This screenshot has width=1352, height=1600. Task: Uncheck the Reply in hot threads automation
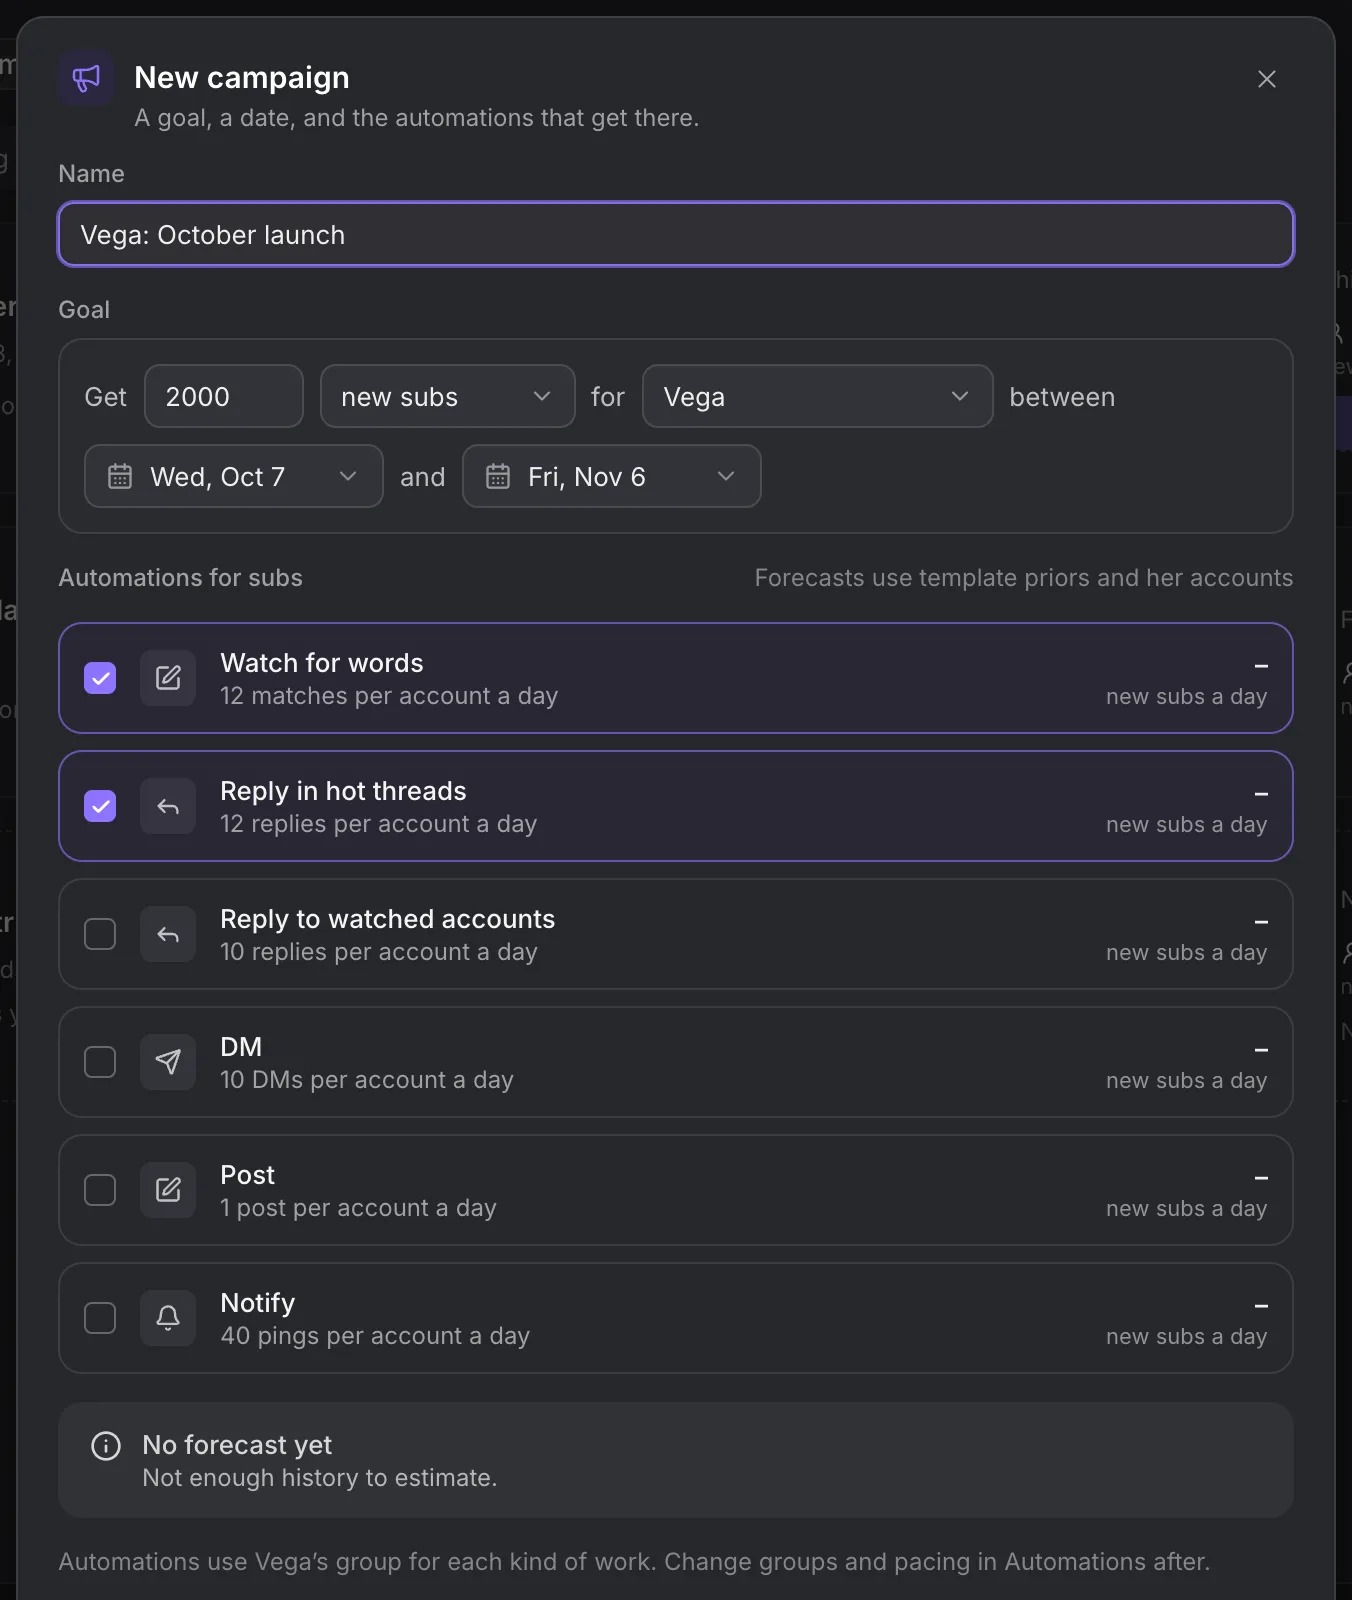point(100,806)
